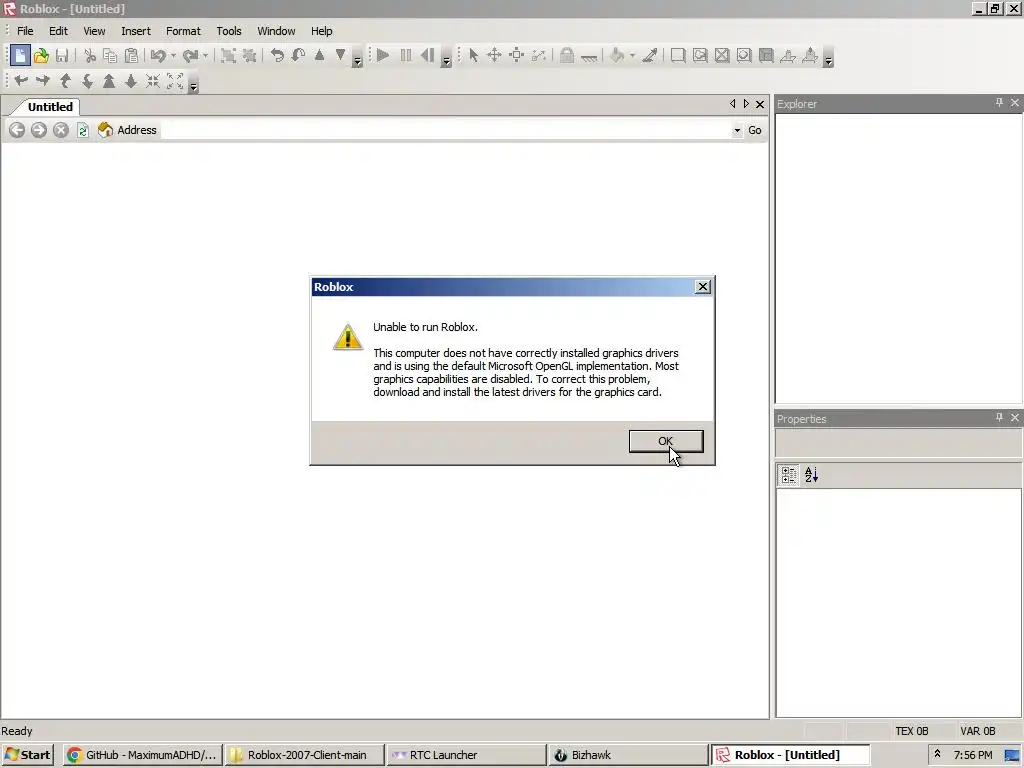Click the browser Forward arrow button
Image resolution: width=1024 pixels, height=768 pixels.
point(39,130)
